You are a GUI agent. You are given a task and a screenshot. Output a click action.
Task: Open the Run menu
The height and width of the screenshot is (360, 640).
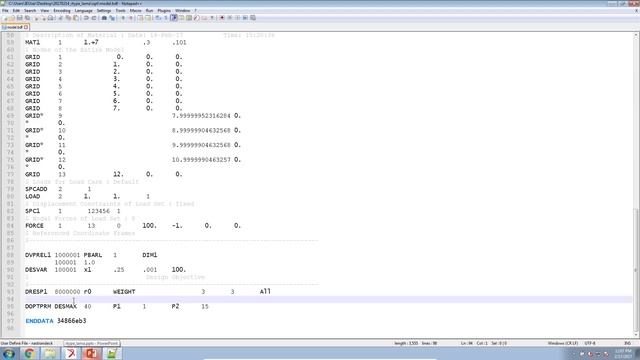coord(149,11)
